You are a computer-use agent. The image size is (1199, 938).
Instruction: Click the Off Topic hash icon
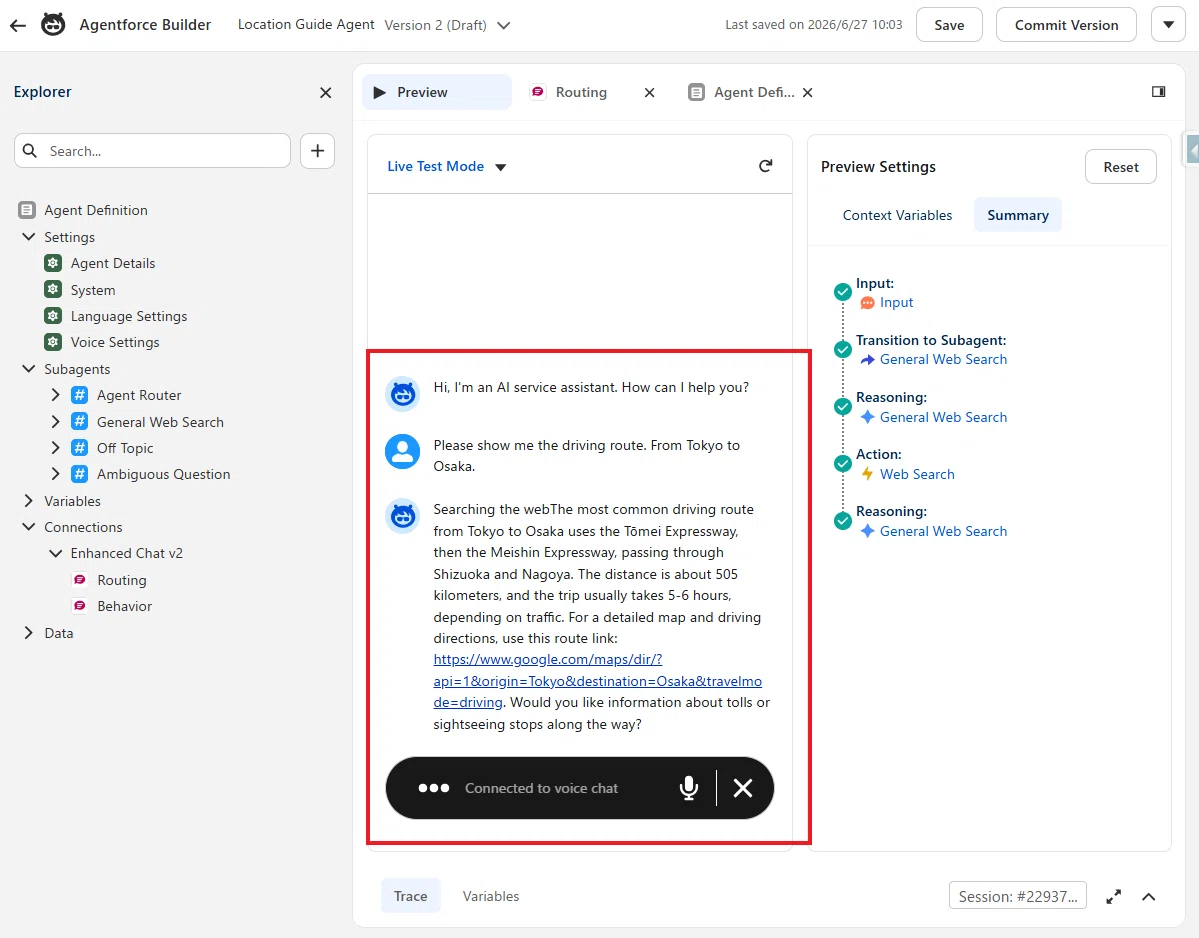(x=80, y=447)
